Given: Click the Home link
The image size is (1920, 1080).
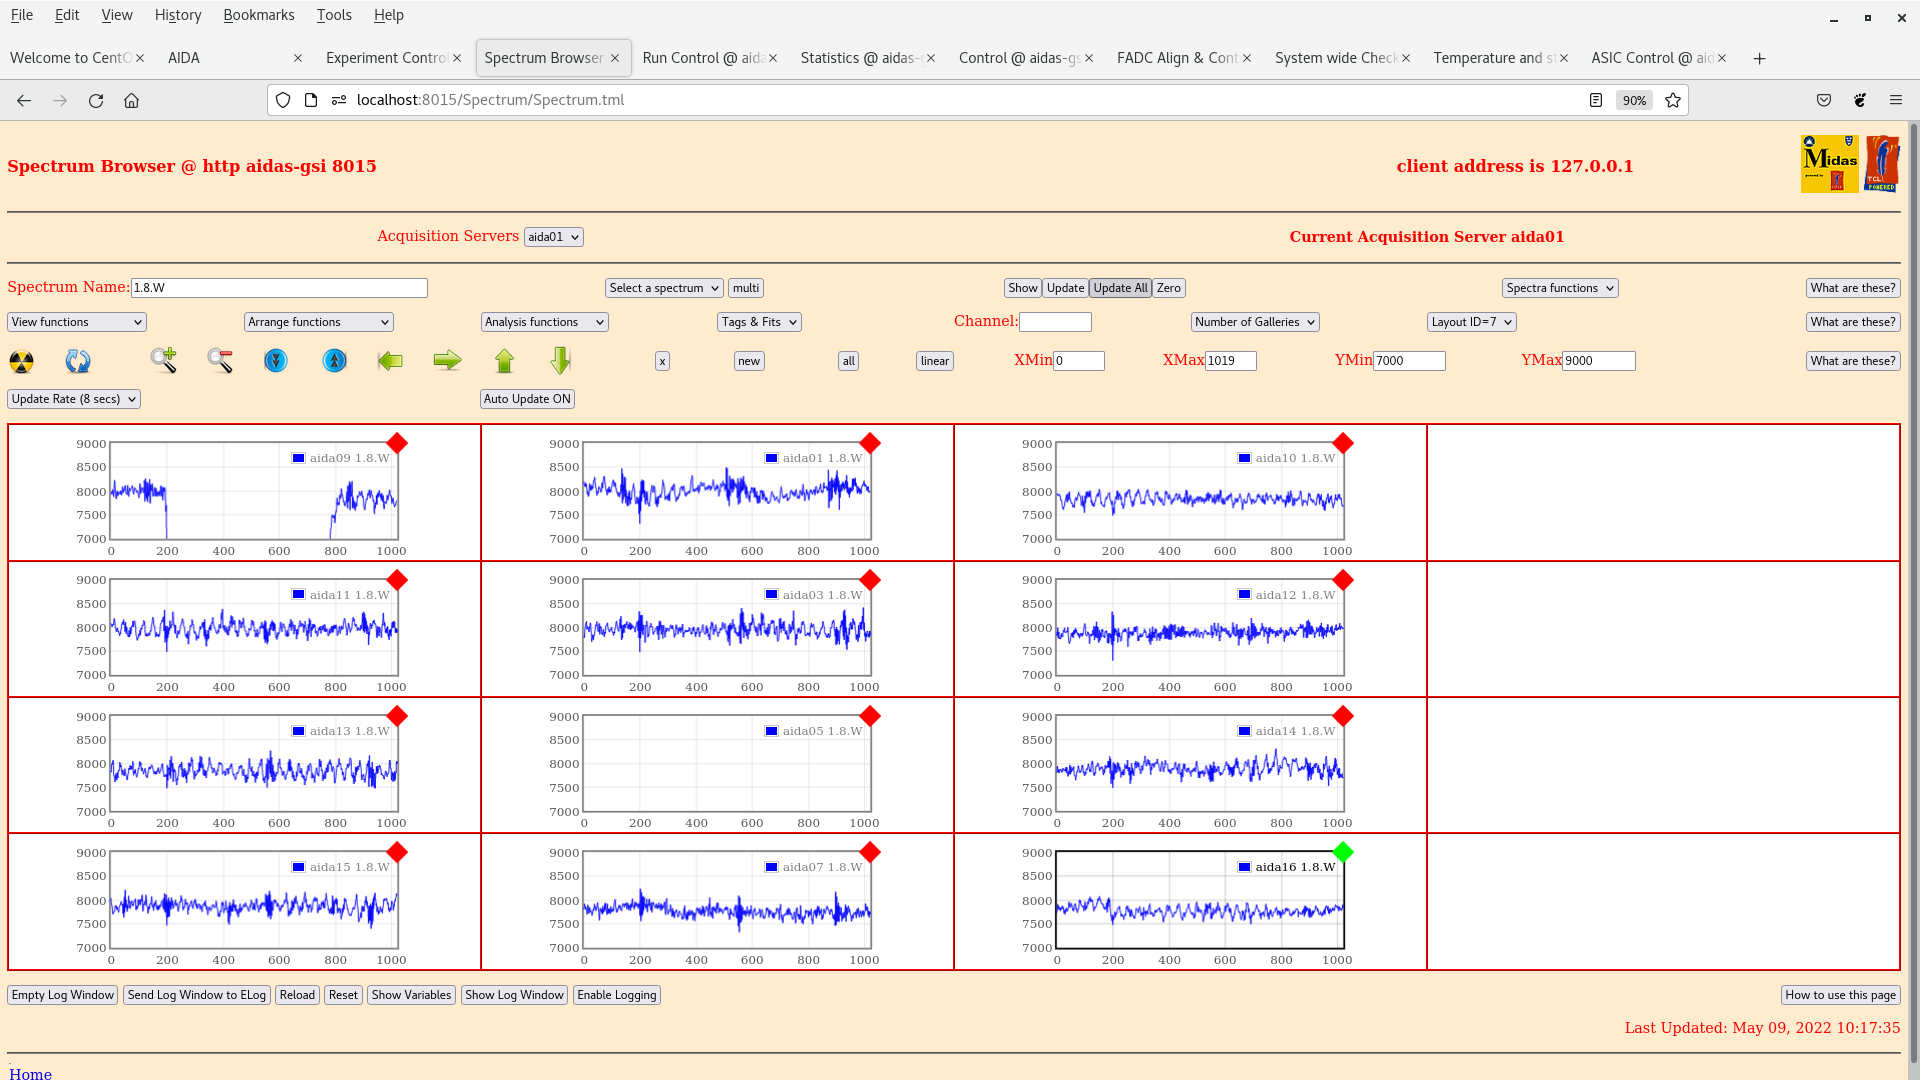Looking at the screenshot, I should click(x=30, y=1073).
